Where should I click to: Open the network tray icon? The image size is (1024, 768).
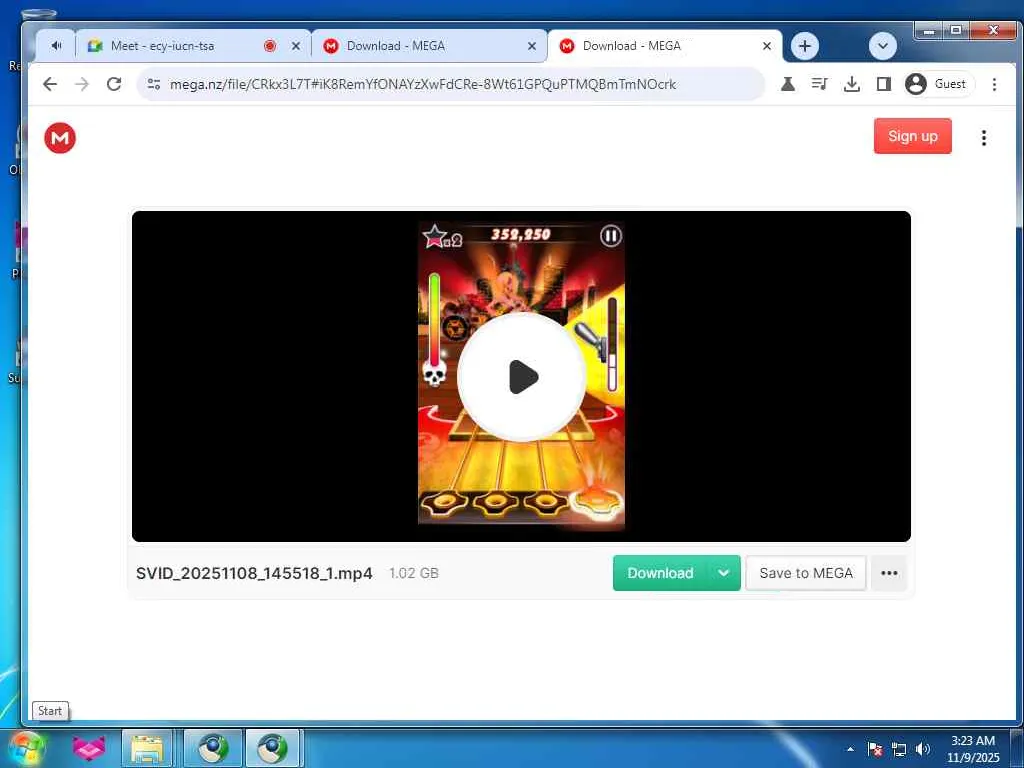coord(899,749)
